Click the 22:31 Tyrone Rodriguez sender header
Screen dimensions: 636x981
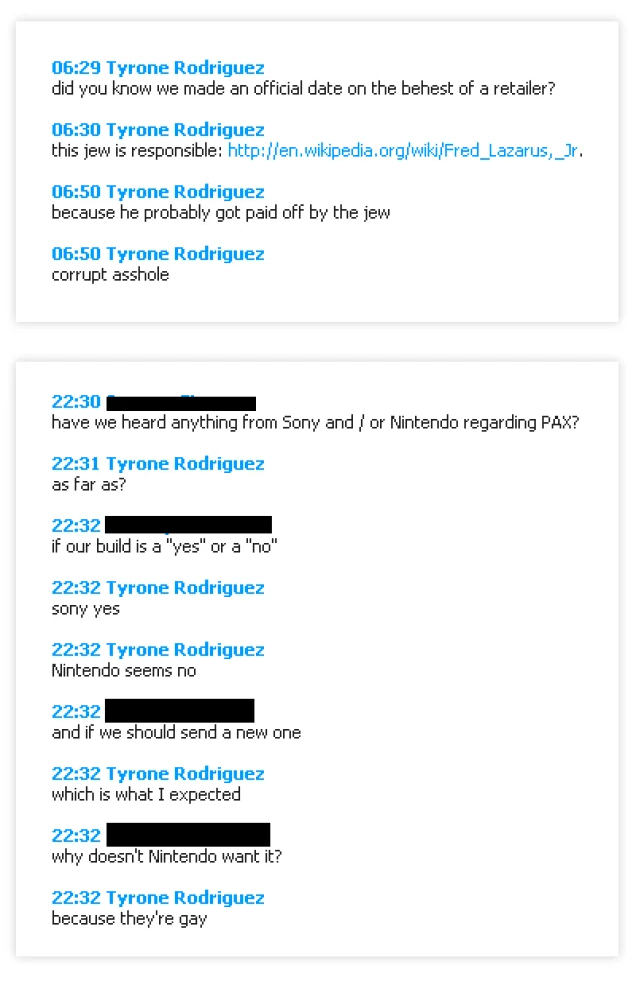(158, 464)
